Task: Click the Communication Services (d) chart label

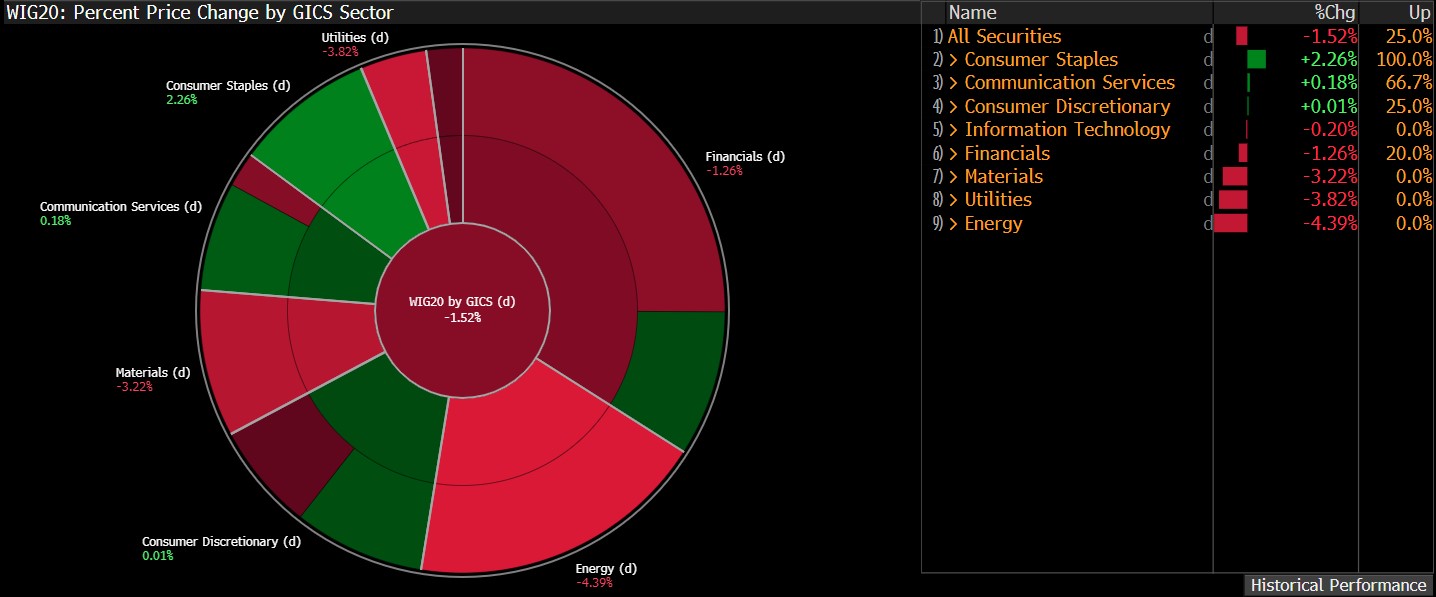Action: 121,207
